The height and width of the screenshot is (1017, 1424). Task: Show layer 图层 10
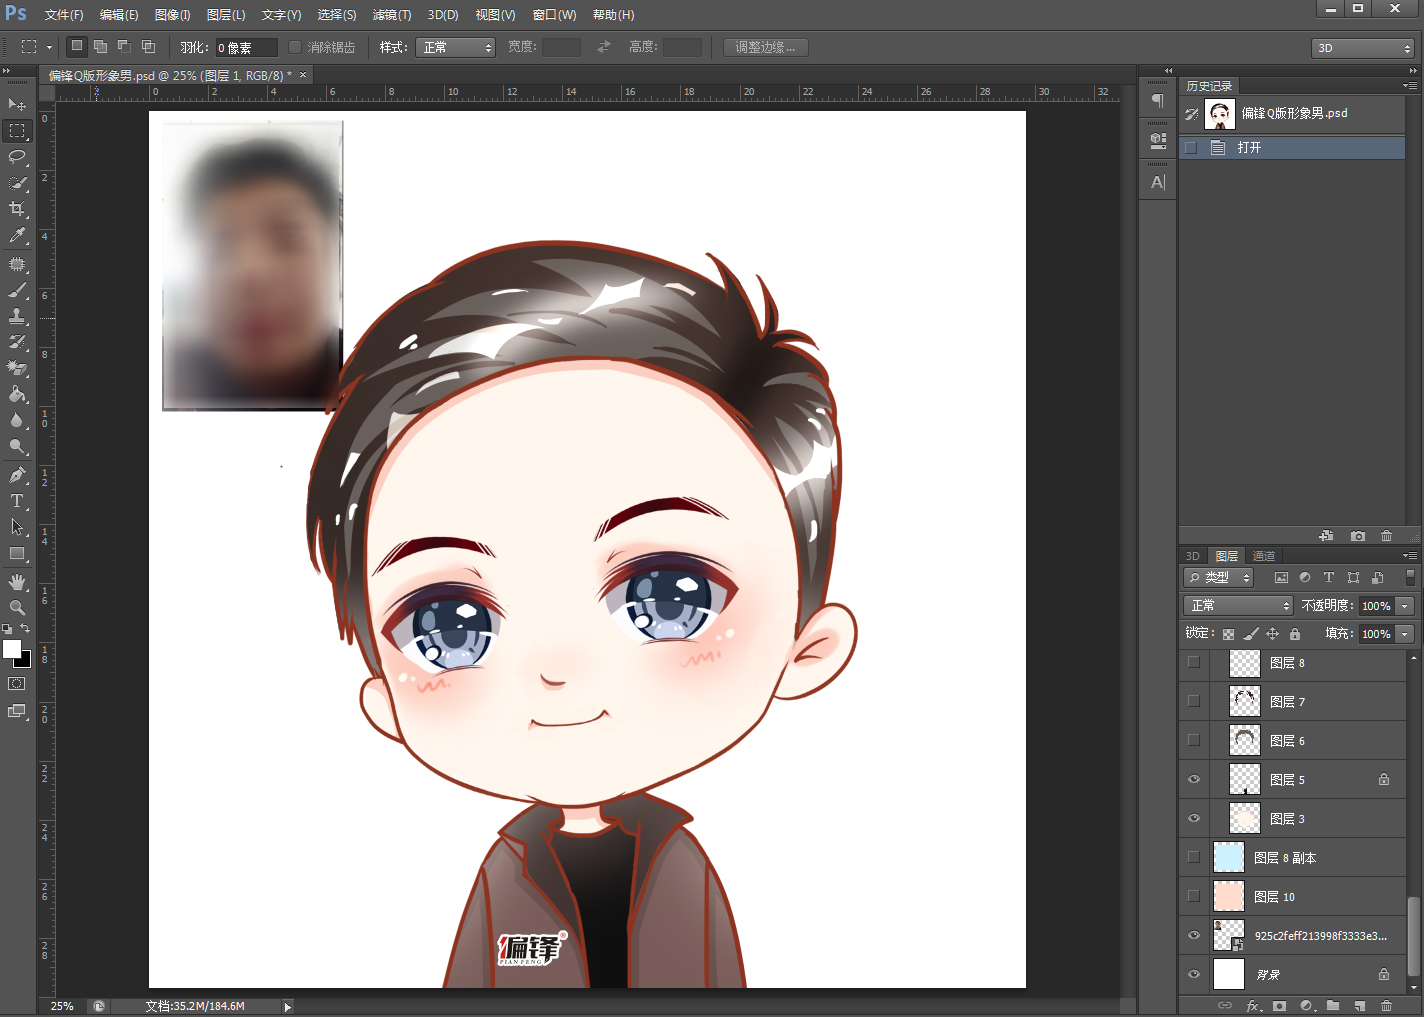click(1194, 896)
